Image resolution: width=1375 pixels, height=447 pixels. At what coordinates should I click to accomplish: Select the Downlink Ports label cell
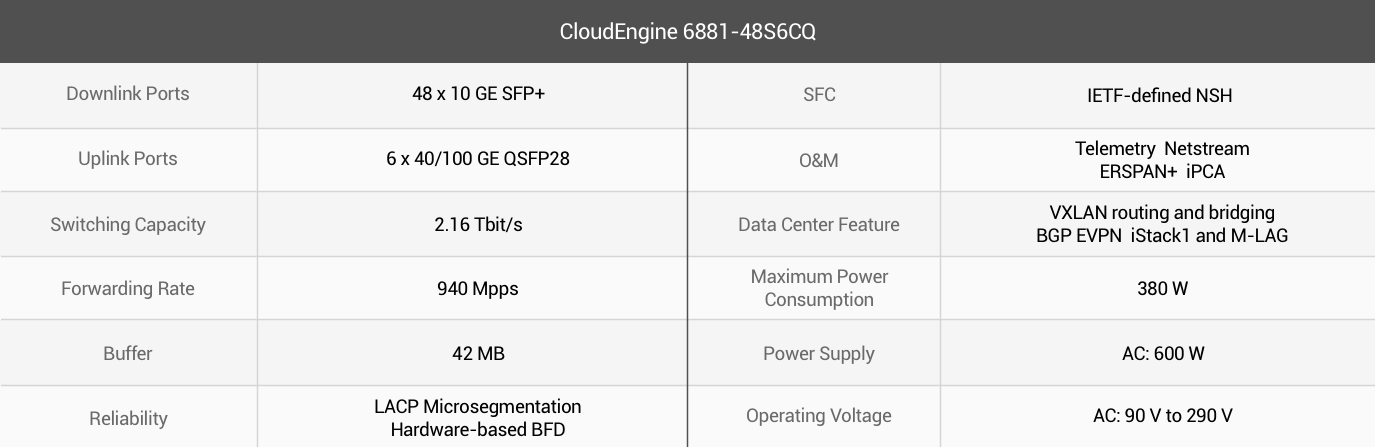pyautogui.click(x=128, y=96)
